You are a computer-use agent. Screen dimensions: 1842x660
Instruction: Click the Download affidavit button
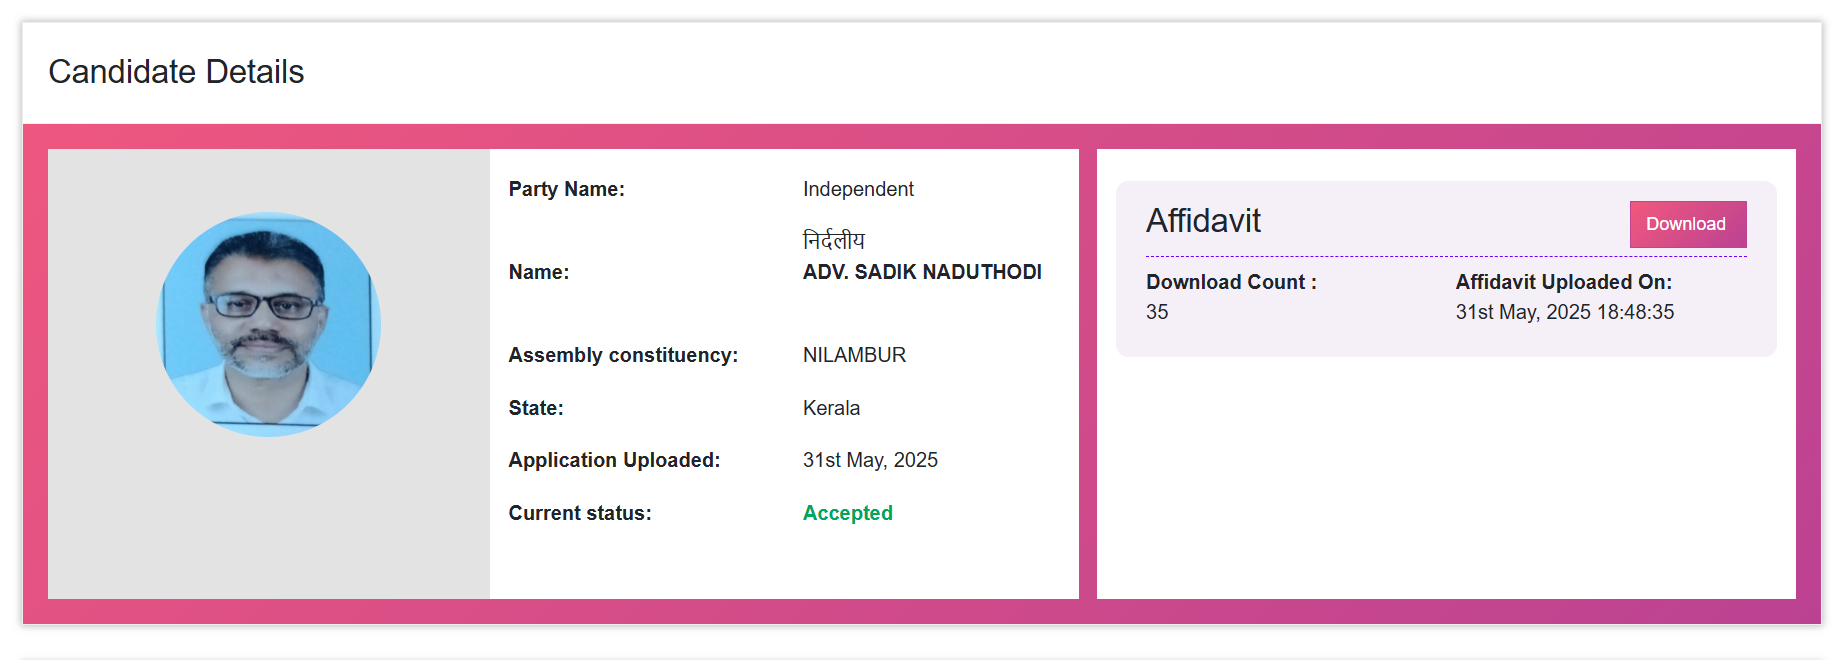pyautogui.click(x=1688, y=224)
